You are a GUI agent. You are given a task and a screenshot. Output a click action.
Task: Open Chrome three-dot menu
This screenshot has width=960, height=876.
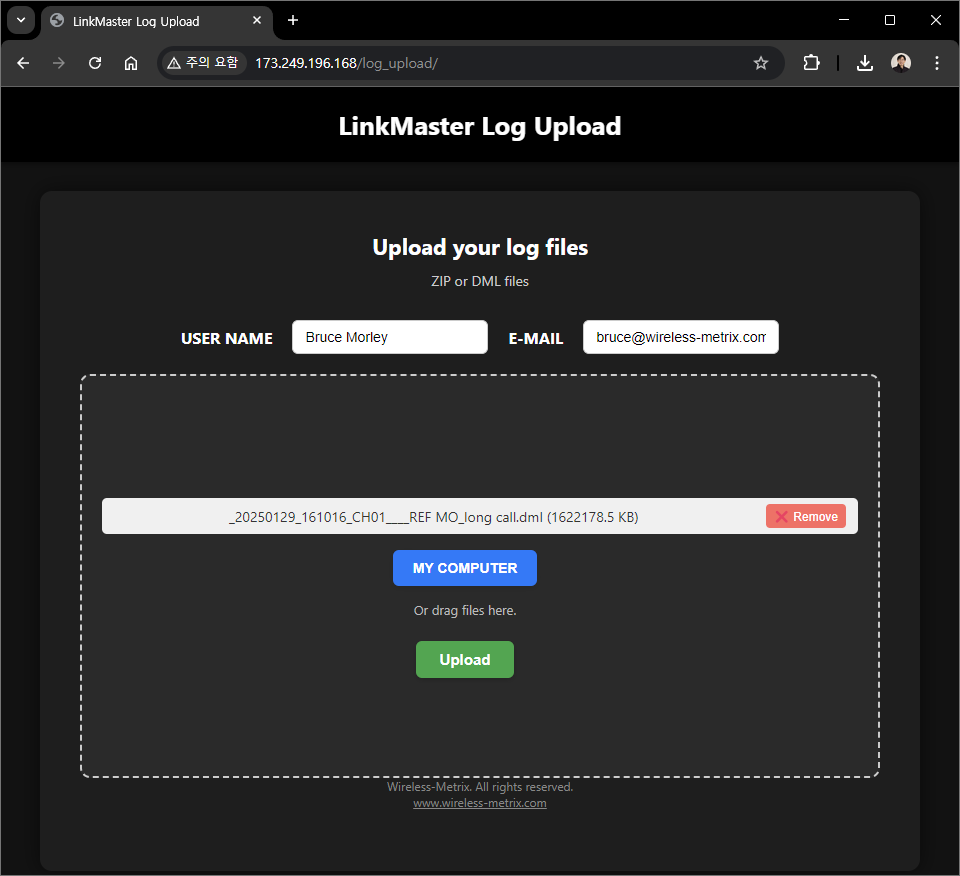(937, 63)
